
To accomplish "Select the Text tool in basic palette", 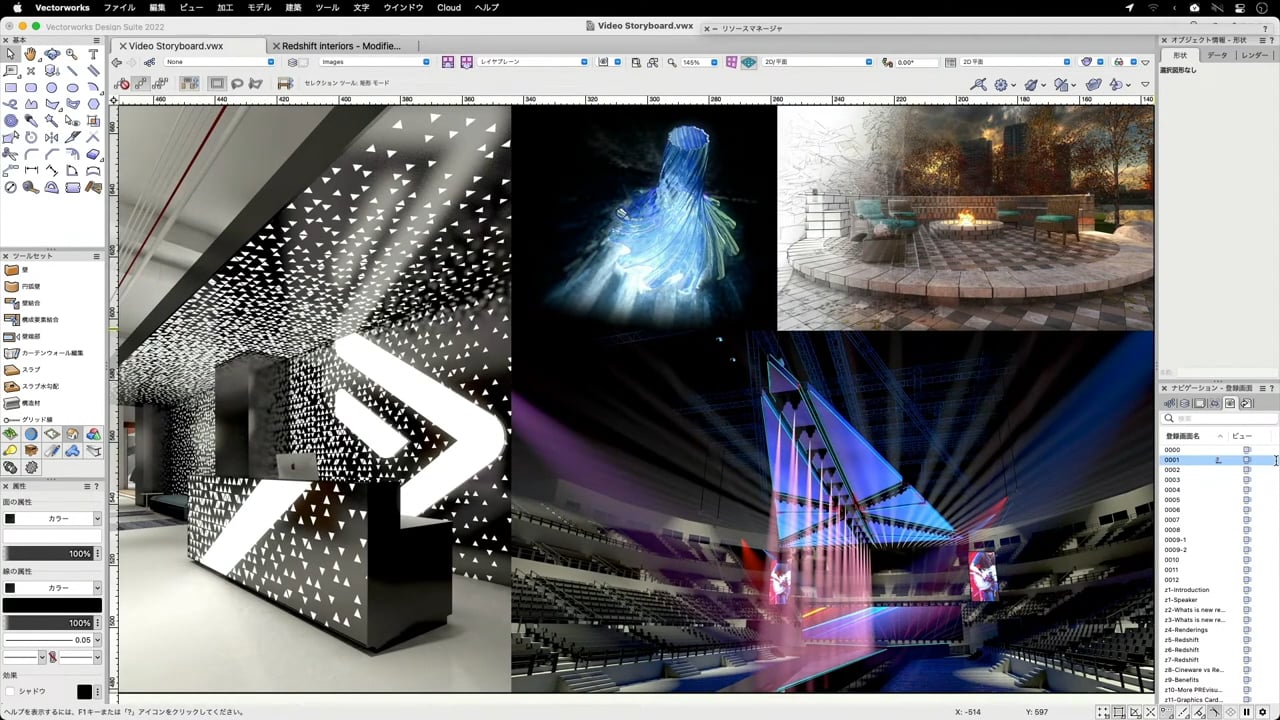I will [94, 54].
